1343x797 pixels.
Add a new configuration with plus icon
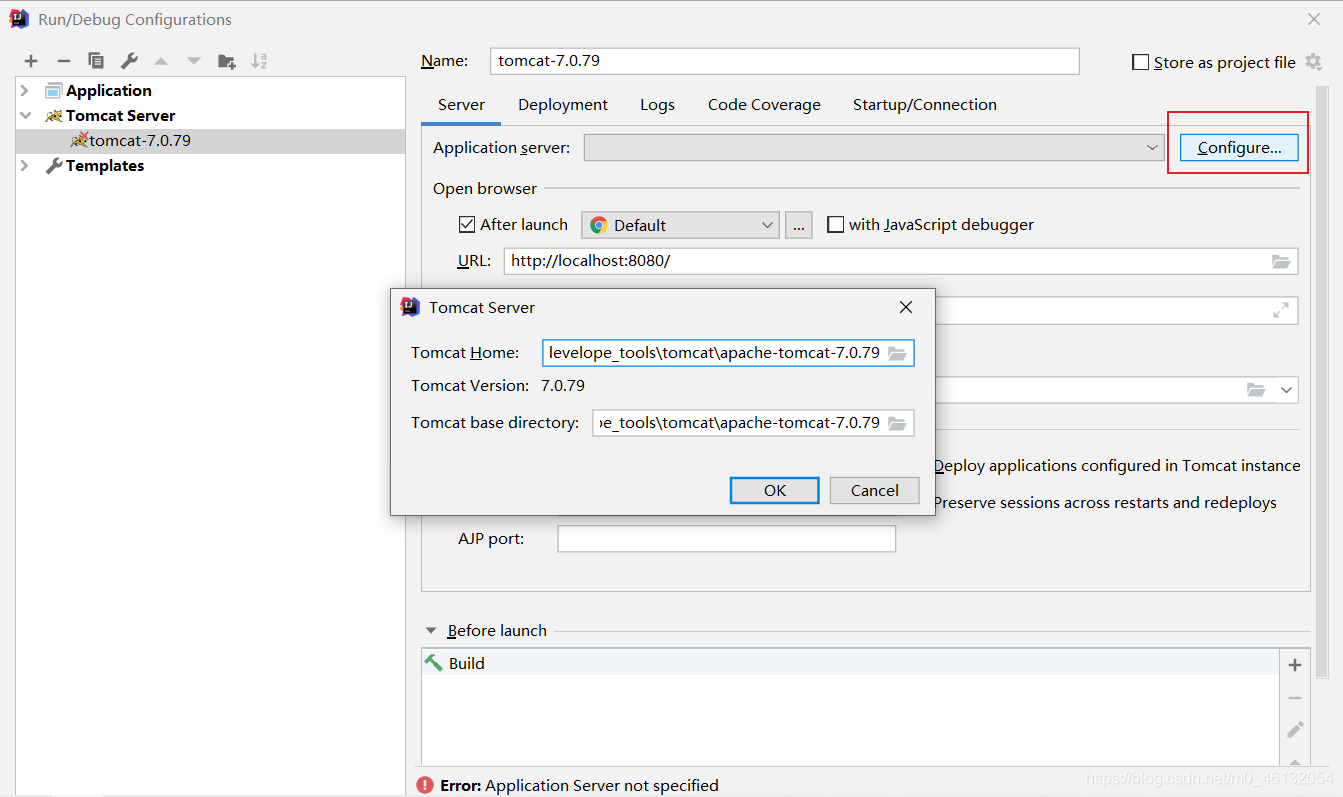point(31,61)
